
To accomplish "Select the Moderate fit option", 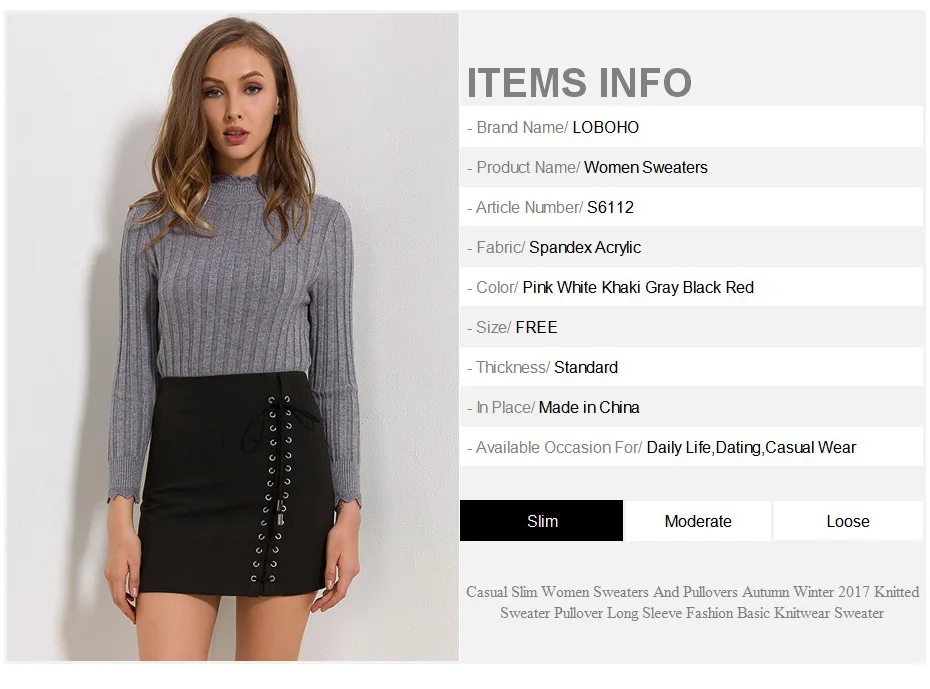I will 698,521.
